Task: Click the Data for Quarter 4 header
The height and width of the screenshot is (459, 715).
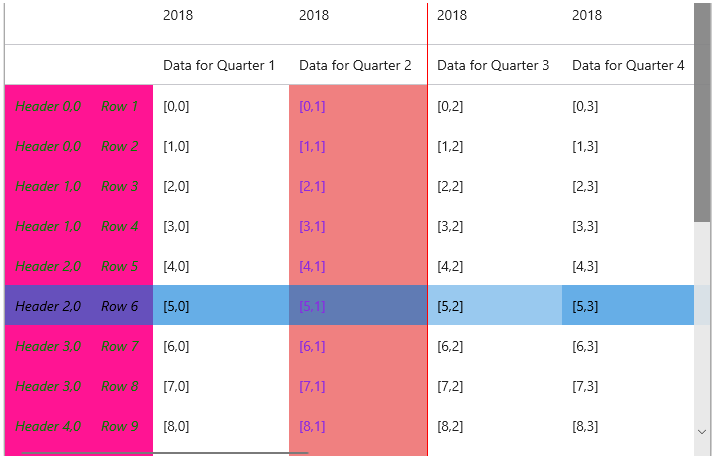Action: [x=628, y=66]
